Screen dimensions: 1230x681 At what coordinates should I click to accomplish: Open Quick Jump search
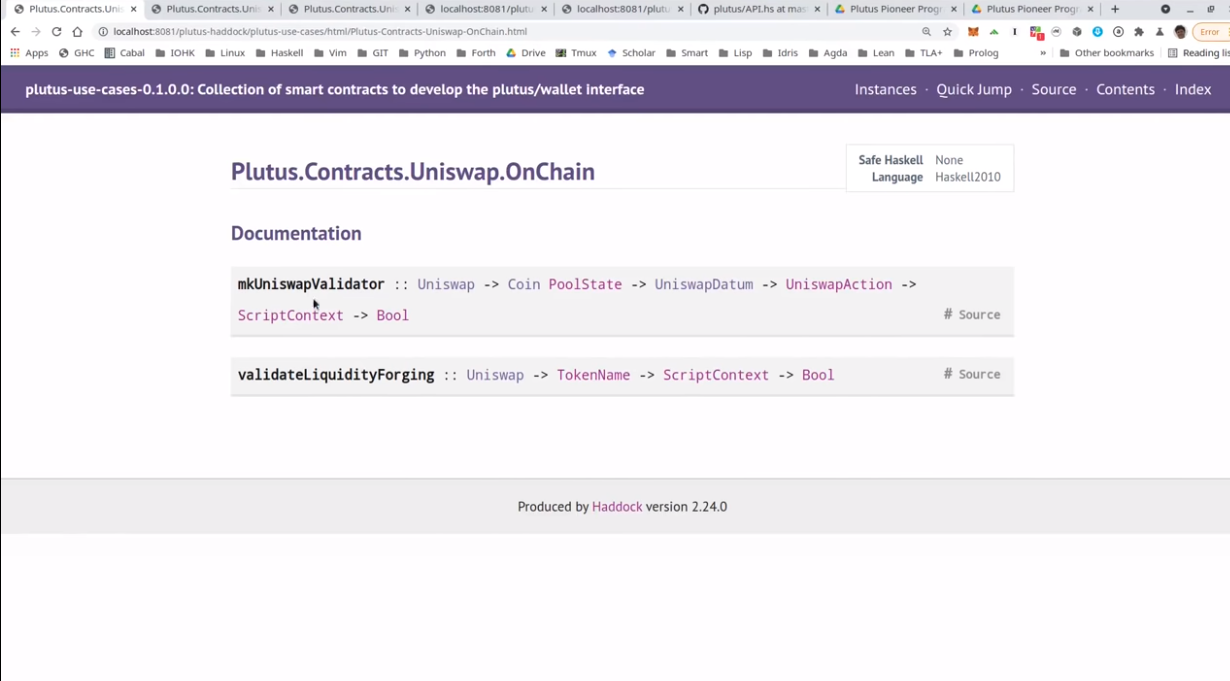click(x=973, y=89)
